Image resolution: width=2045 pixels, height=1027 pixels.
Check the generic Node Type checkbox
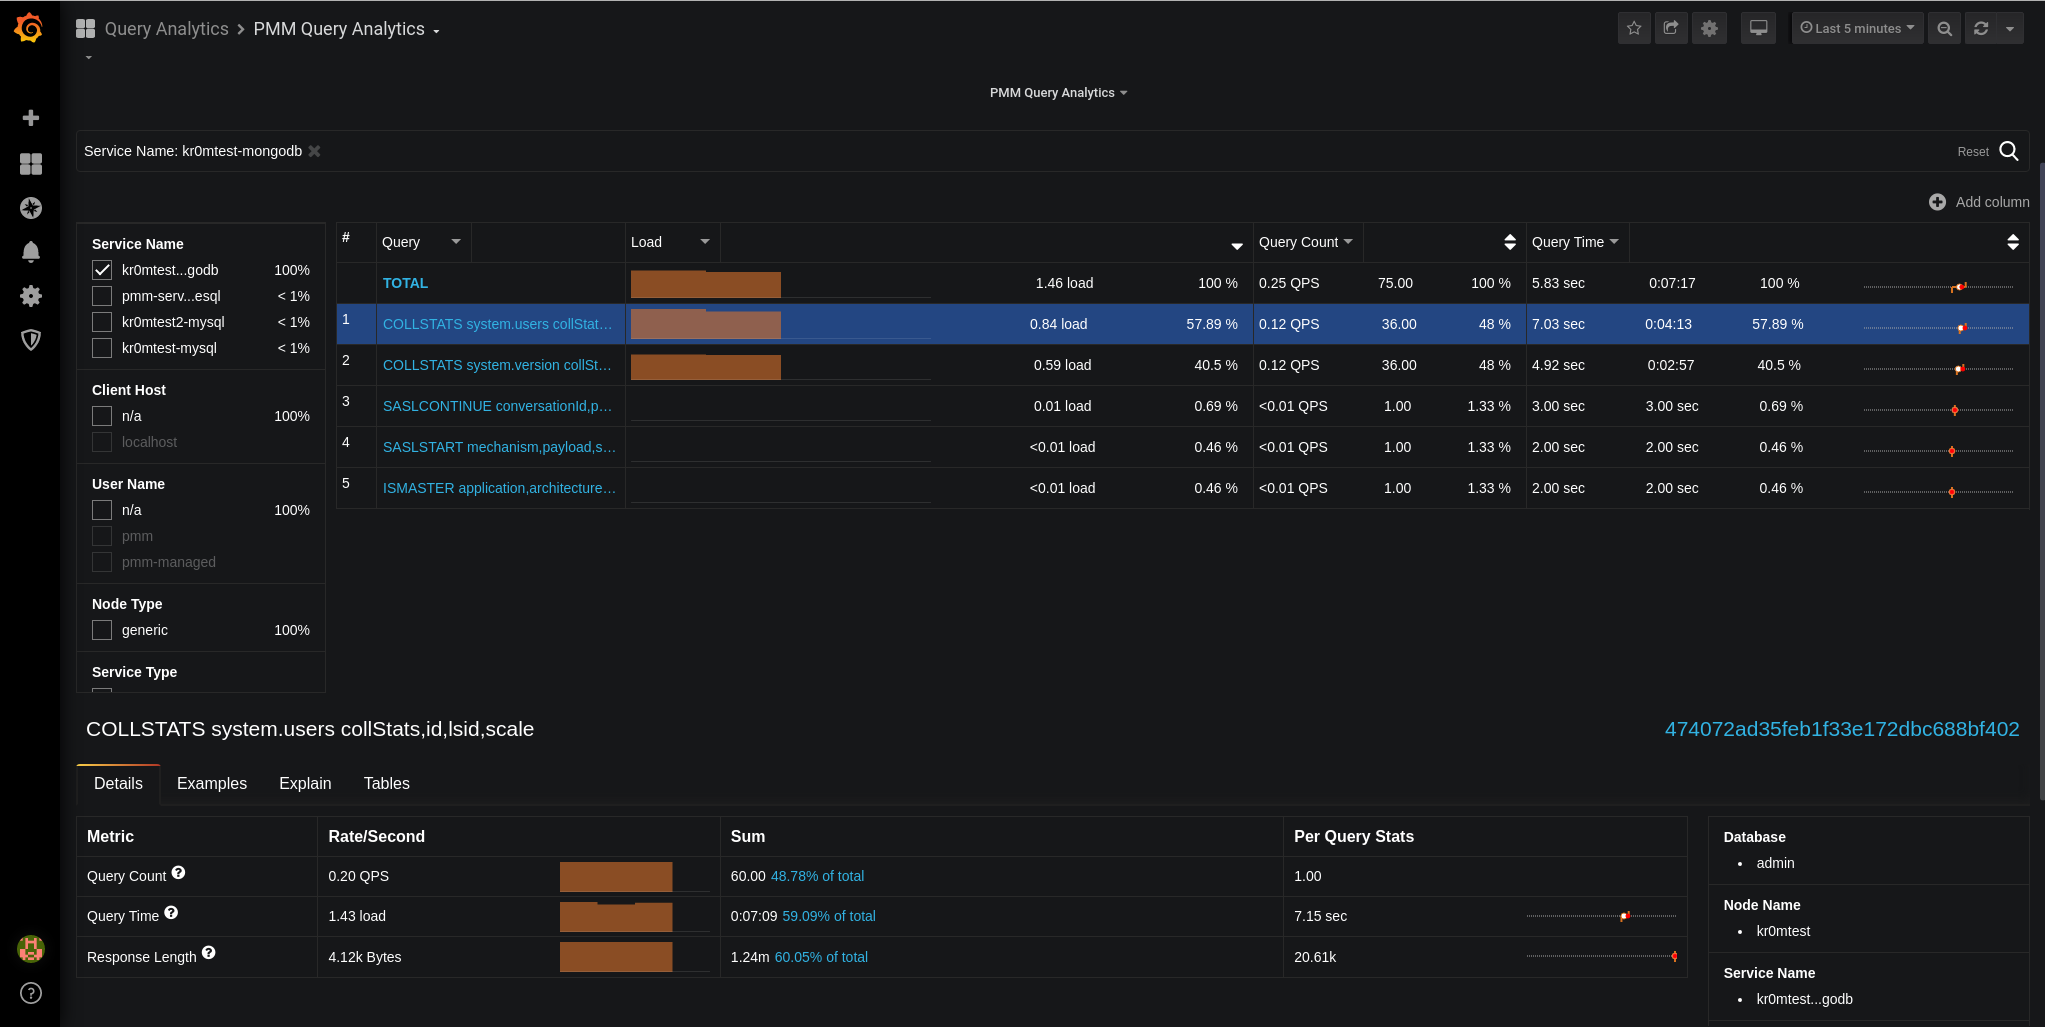click(102, 630)
